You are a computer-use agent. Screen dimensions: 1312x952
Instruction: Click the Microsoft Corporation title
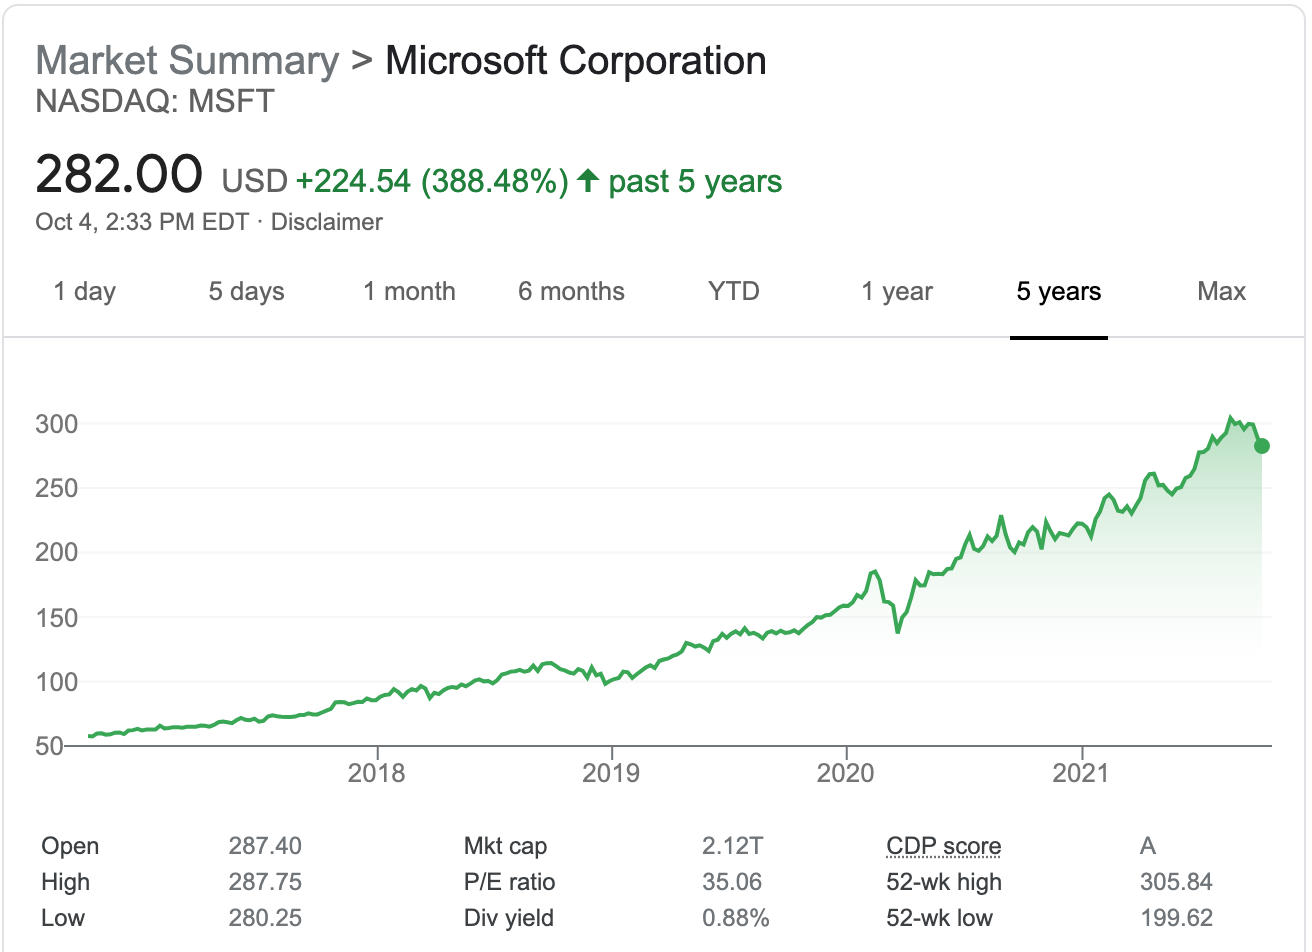point(576,61)
